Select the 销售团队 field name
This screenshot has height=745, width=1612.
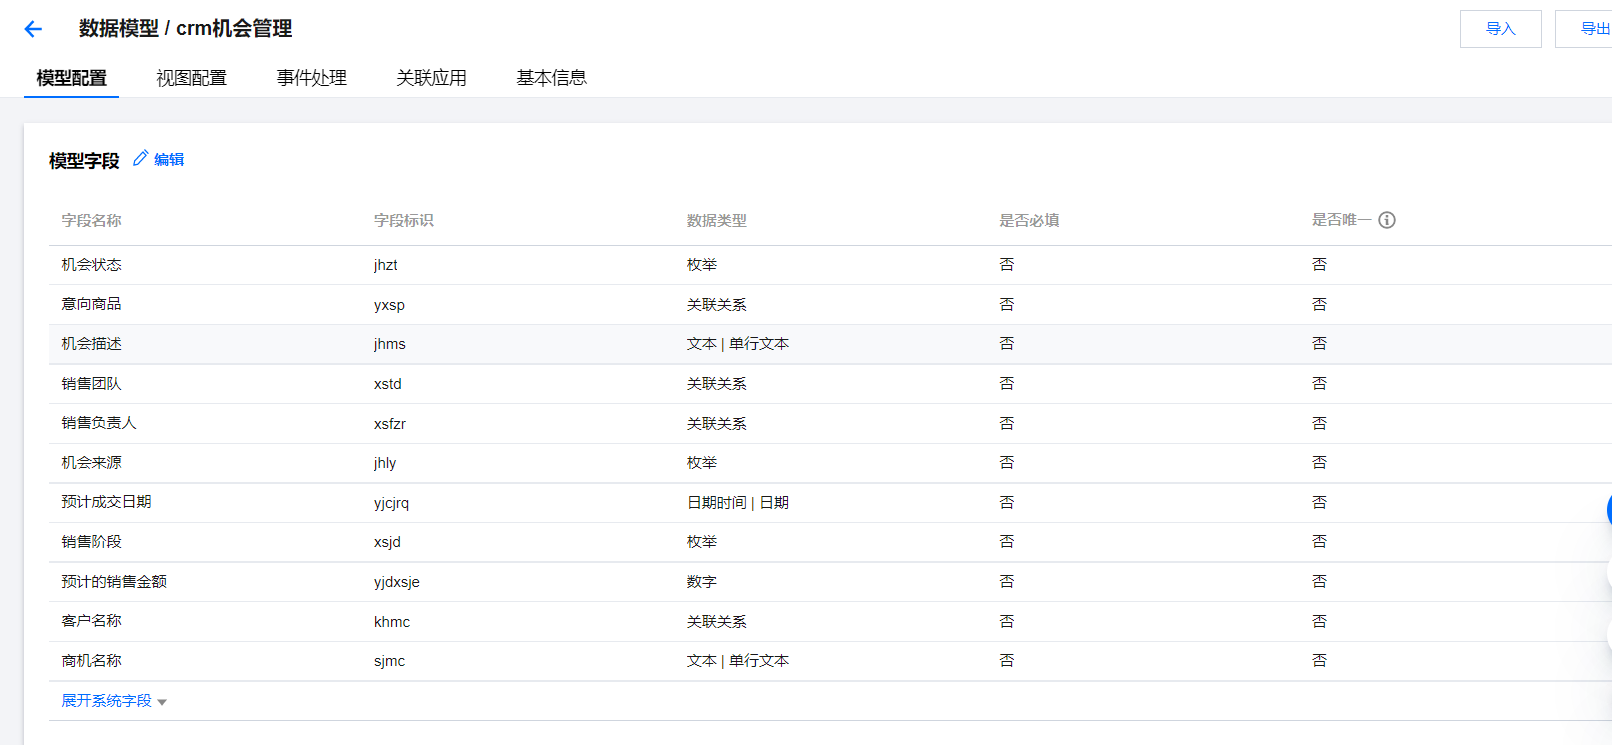point(91,384)
